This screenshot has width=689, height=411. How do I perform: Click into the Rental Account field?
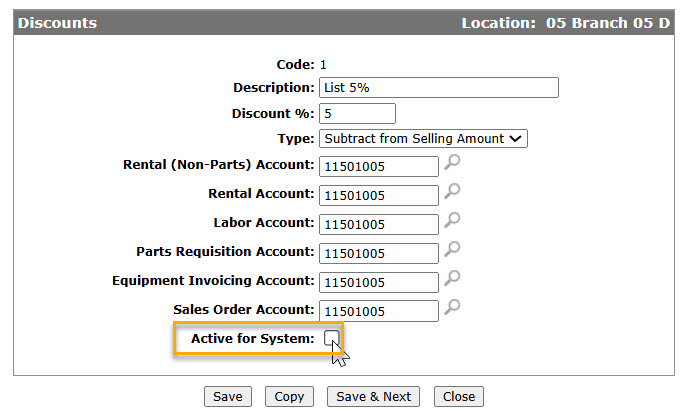coord(379,195)
